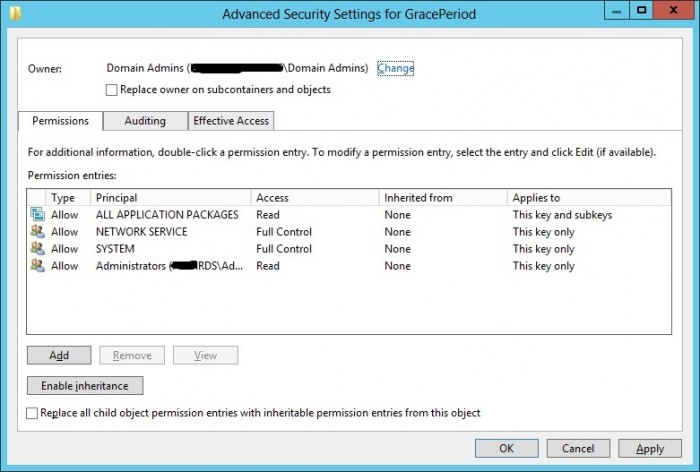Image resolution: width=700 pixels, height=472 pixels.
Task: Click the NETWORK SERVICE group icon
Action: click(38, 232)
